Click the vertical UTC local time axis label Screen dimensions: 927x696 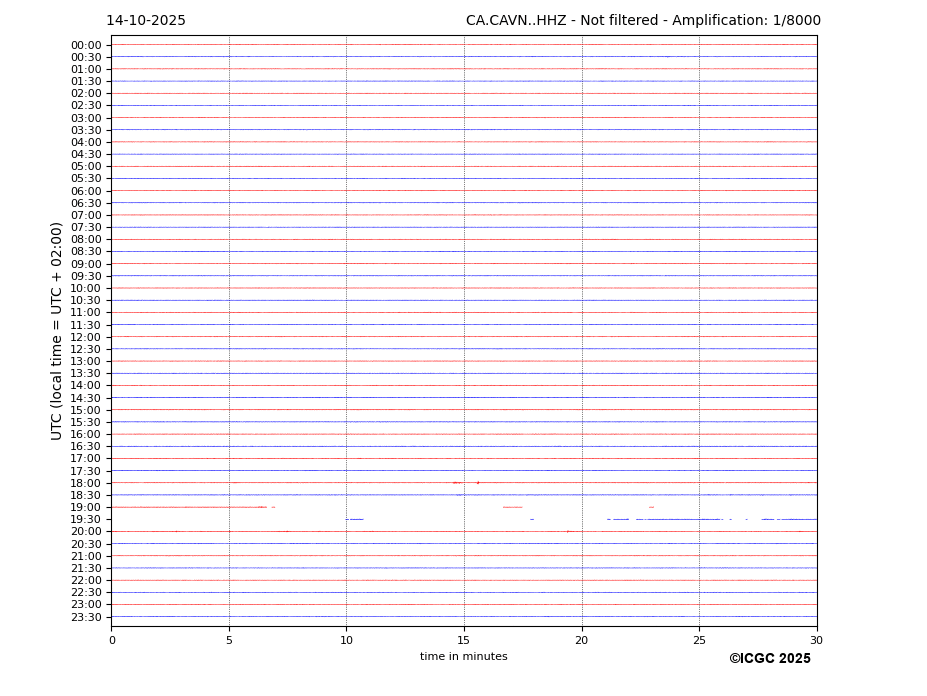pos(57,331)
